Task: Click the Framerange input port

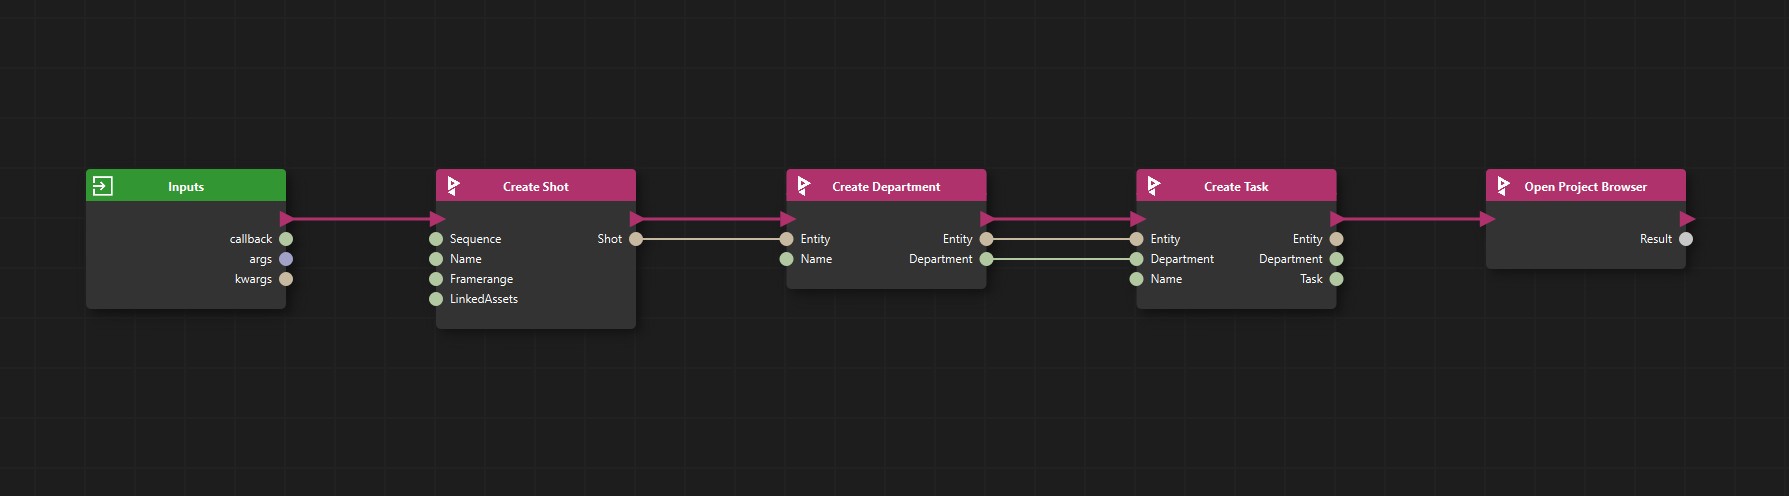Action: 436,279
